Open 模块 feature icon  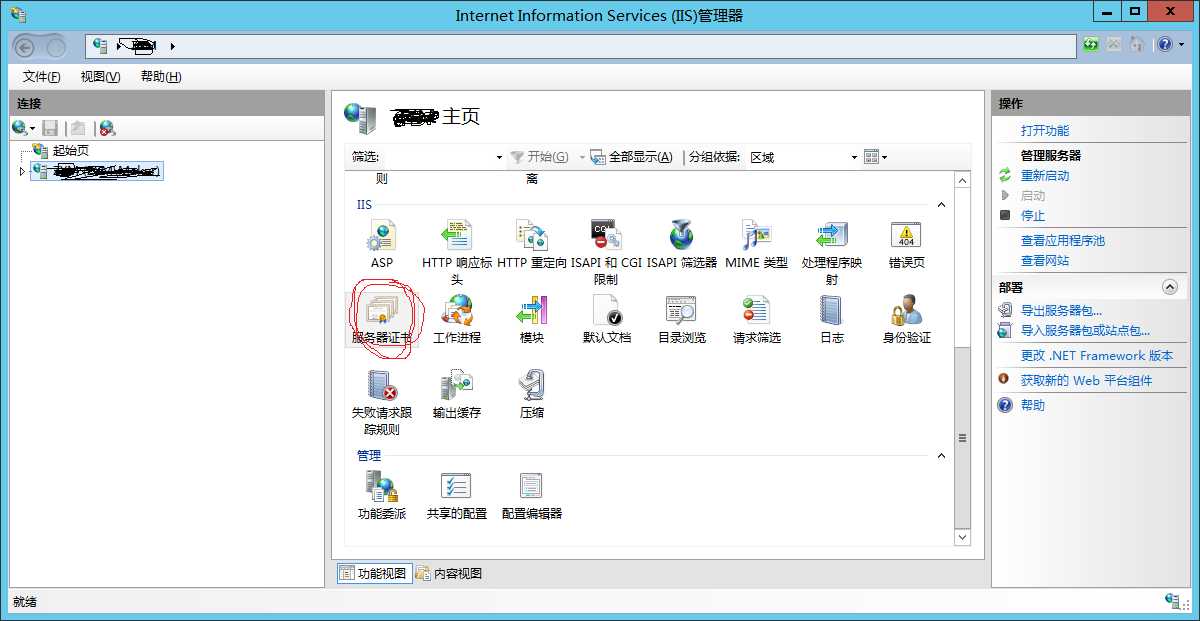pos(532,319)
